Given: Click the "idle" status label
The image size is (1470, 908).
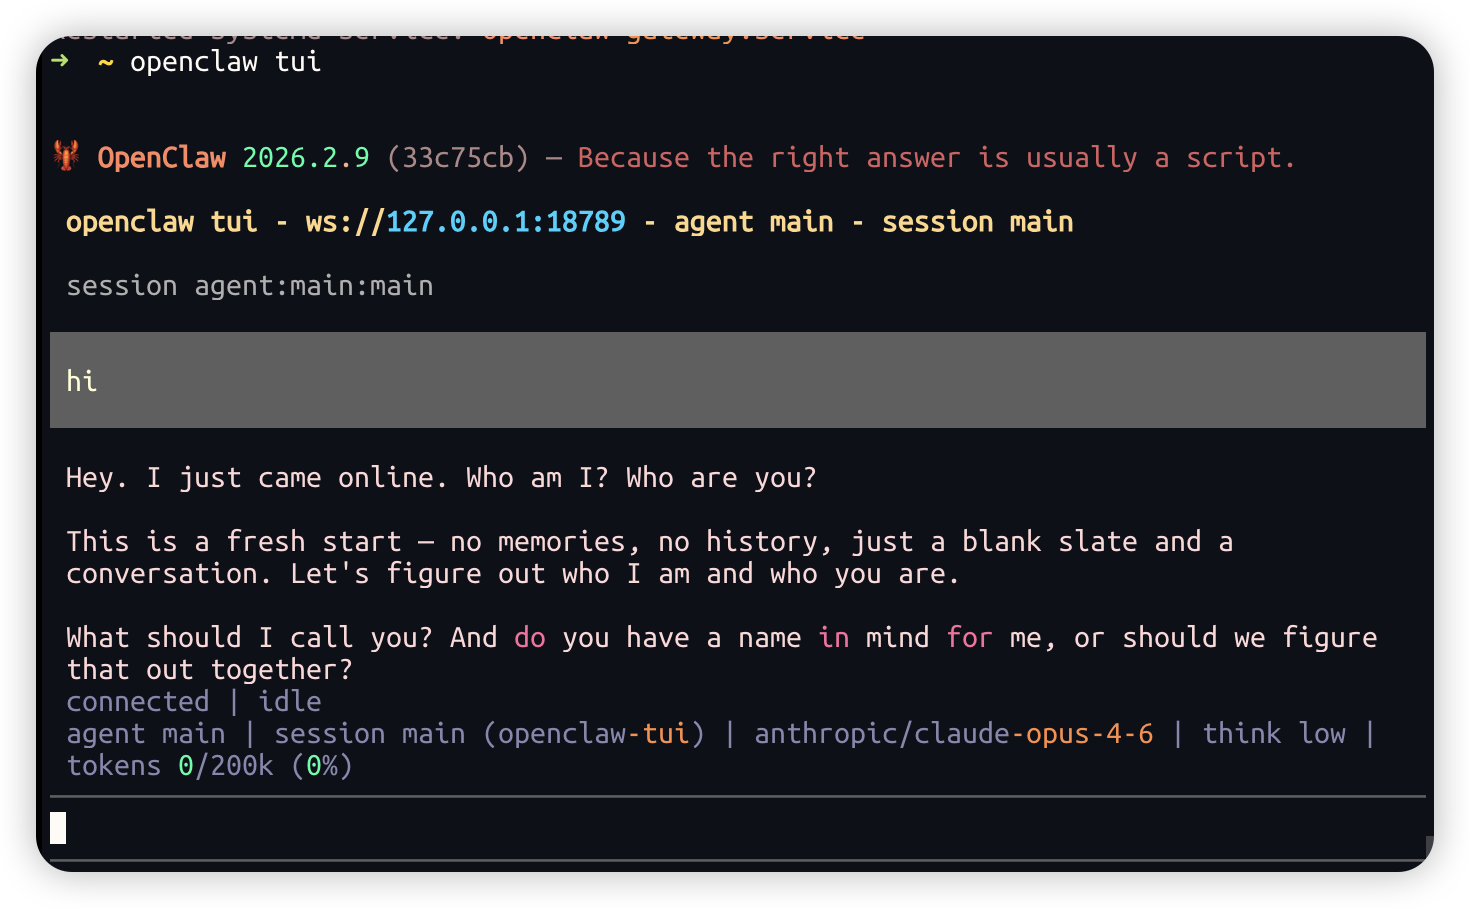Looking at the screenshot, I should [x=290, y=702].
